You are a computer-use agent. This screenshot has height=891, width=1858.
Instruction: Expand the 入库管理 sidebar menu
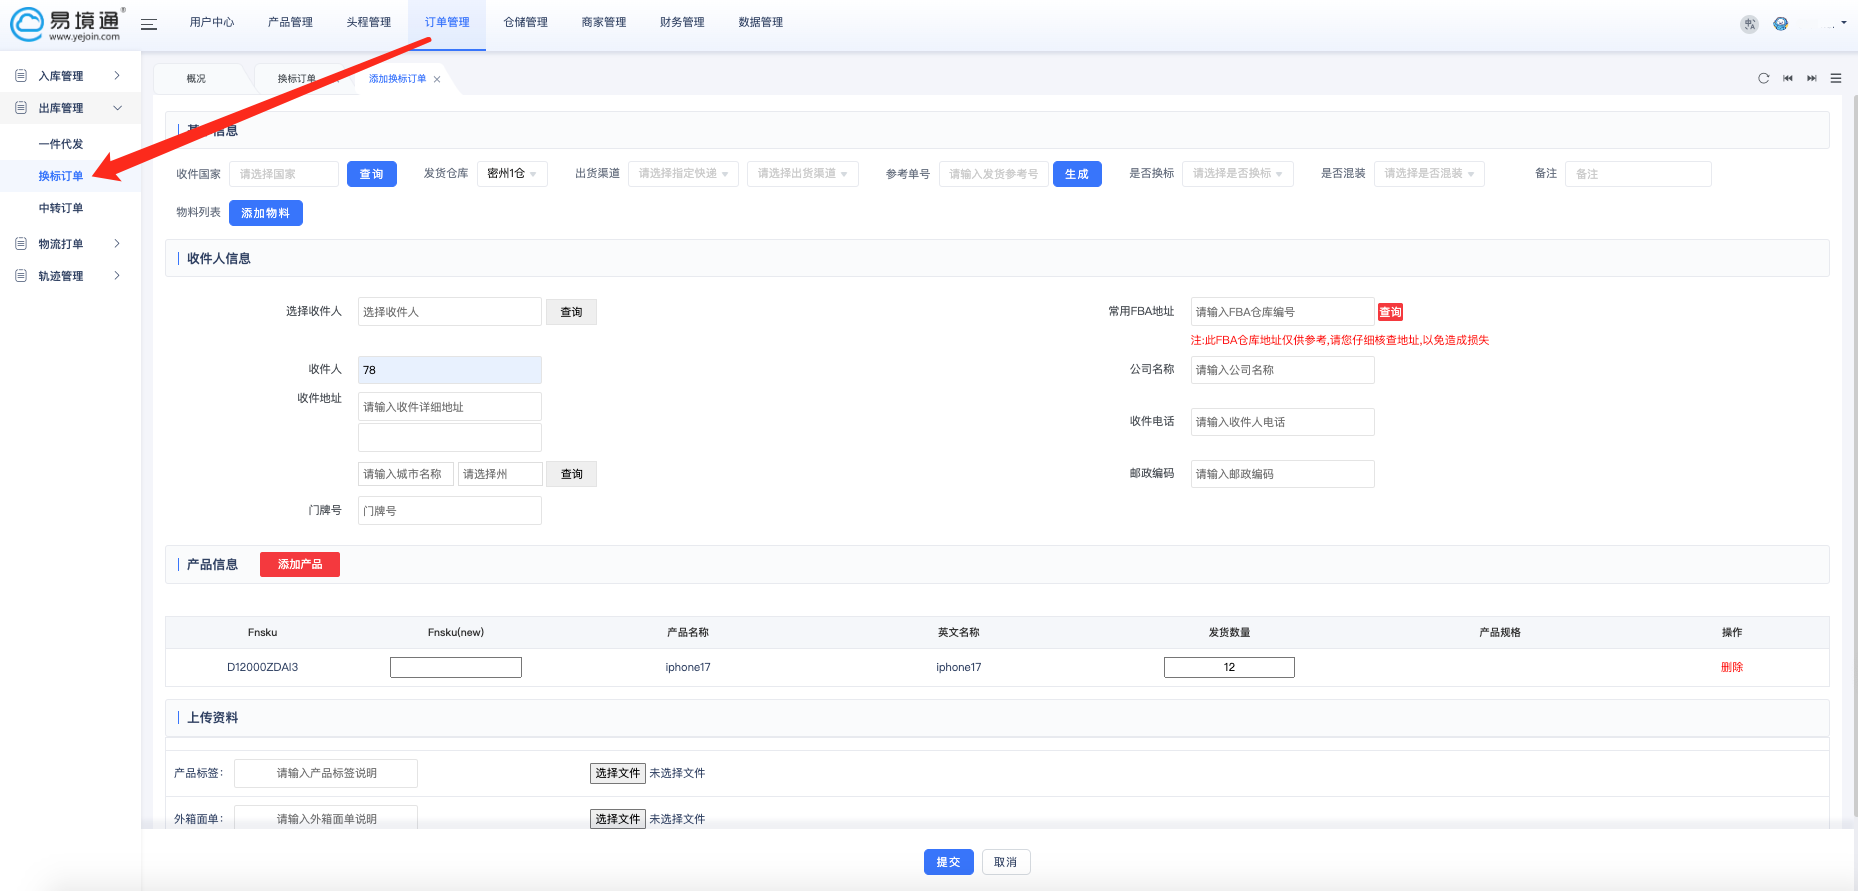(x=68, y=76)
